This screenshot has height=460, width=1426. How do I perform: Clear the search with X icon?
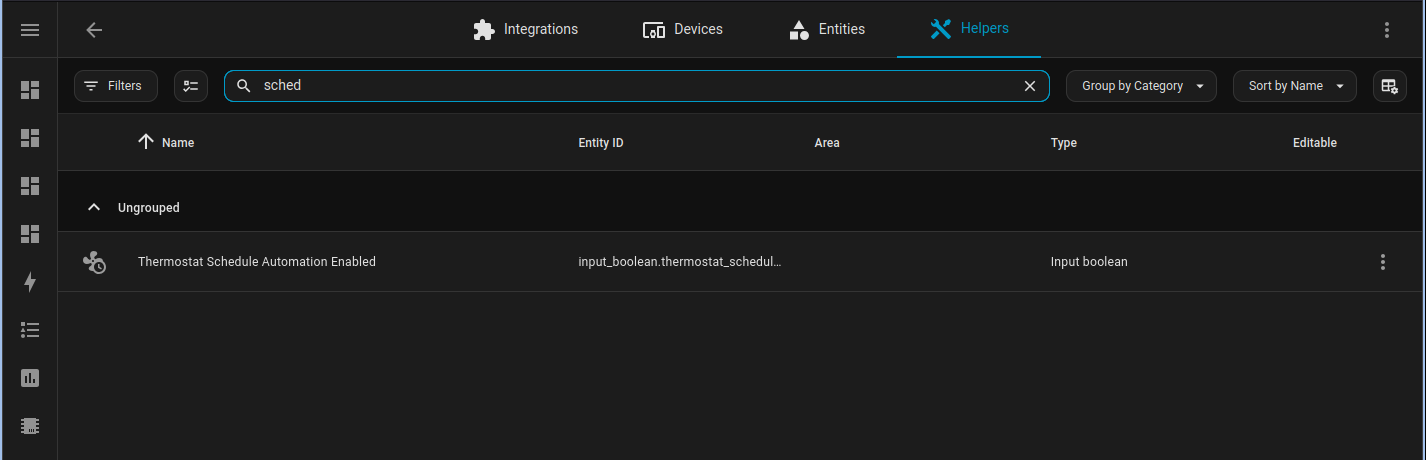tap(1030, 86)
